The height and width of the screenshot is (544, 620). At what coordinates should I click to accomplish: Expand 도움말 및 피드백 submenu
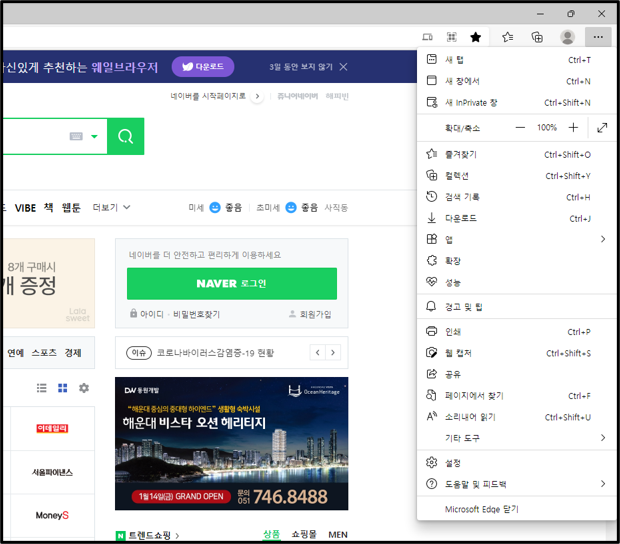click(516, 484)
